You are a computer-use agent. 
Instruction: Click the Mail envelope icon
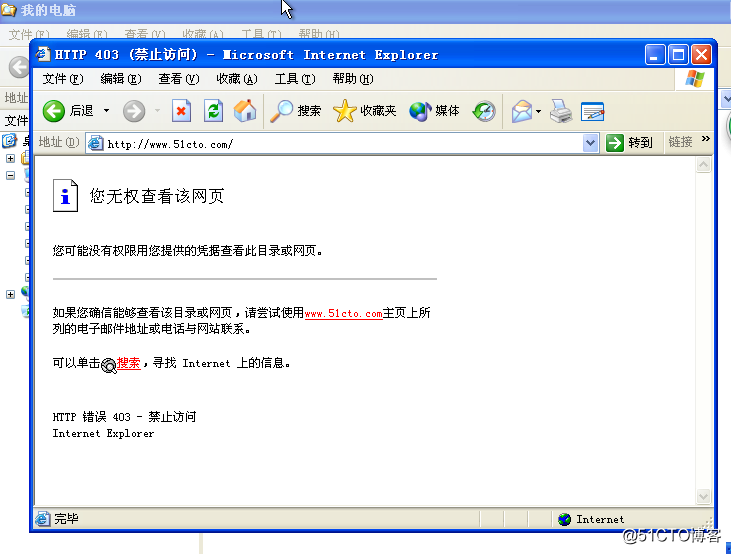tap(522, 111)
